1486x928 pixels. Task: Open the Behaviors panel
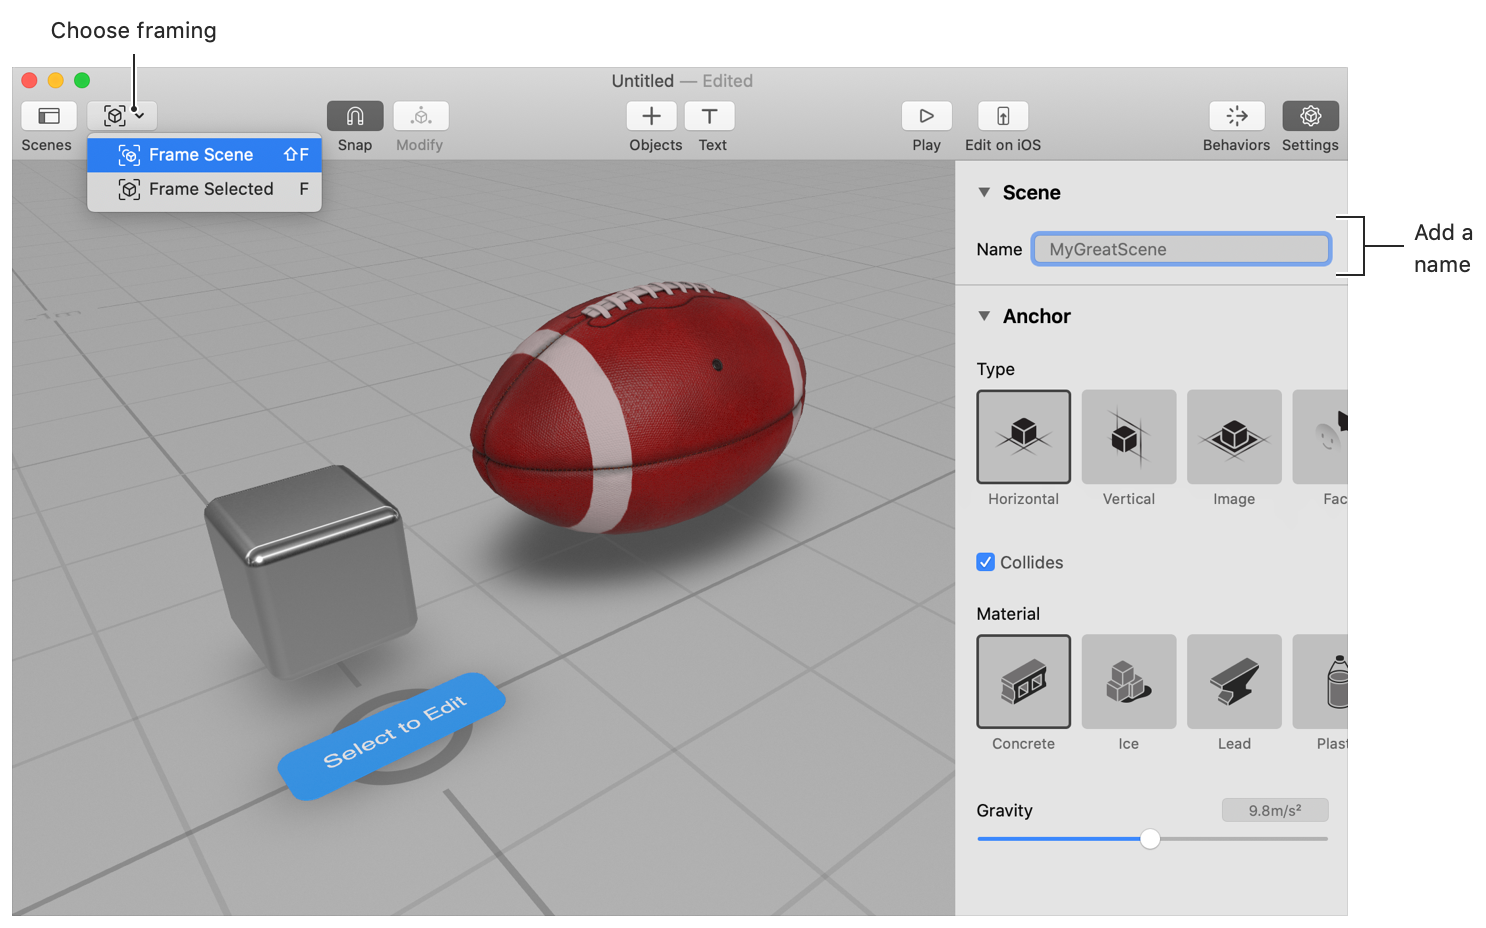[1237, 116]
